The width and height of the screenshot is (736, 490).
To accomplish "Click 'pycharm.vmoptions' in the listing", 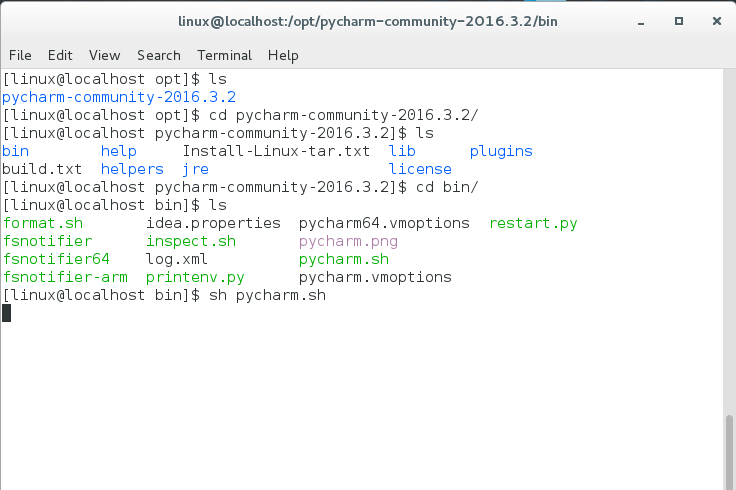I will [375, 277].
